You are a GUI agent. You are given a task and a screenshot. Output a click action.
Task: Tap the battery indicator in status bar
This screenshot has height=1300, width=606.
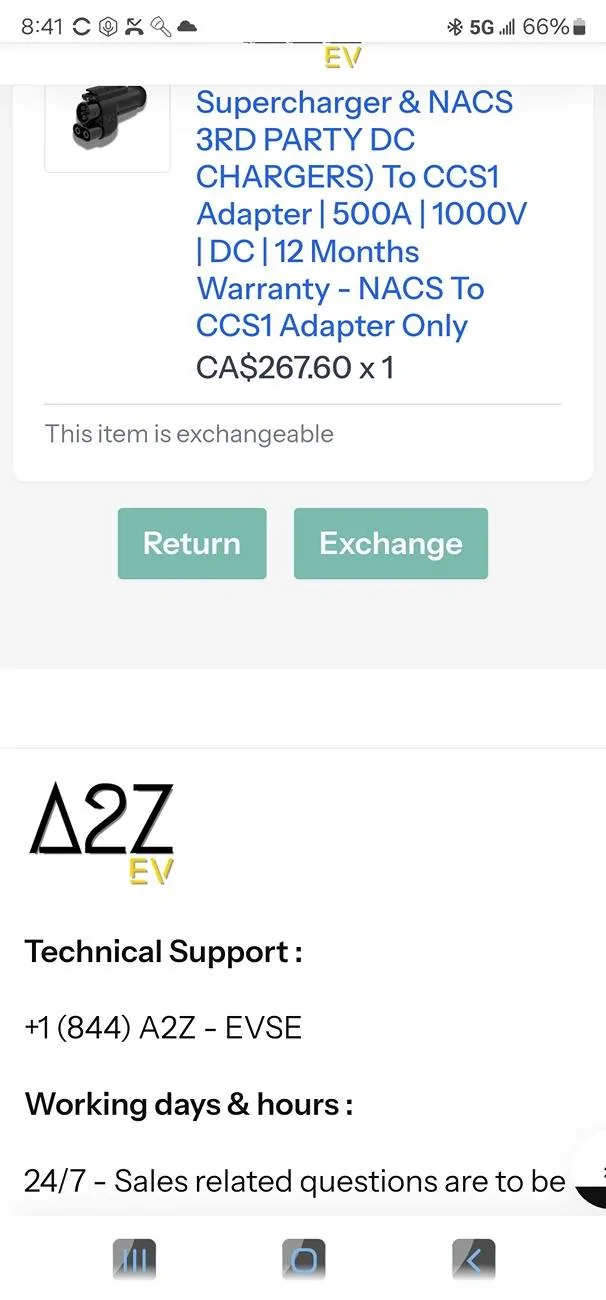tap(579, 27)
